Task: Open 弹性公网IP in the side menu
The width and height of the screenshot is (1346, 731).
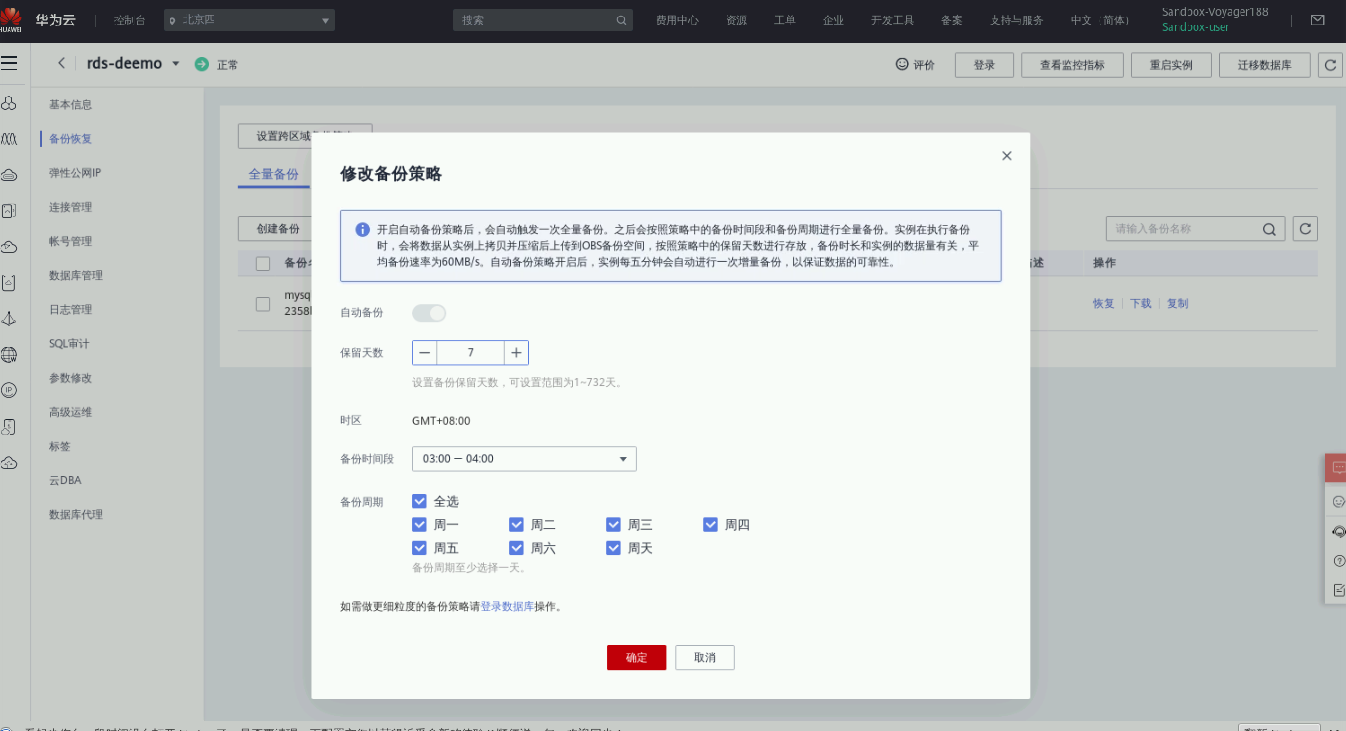Action: (75, 173)
